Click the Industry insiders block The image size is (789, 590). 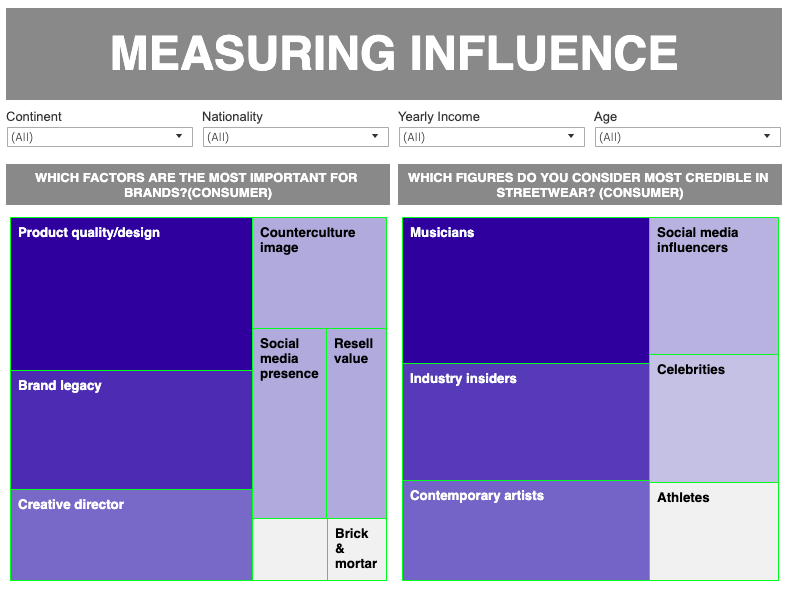[x=526, y=422]
